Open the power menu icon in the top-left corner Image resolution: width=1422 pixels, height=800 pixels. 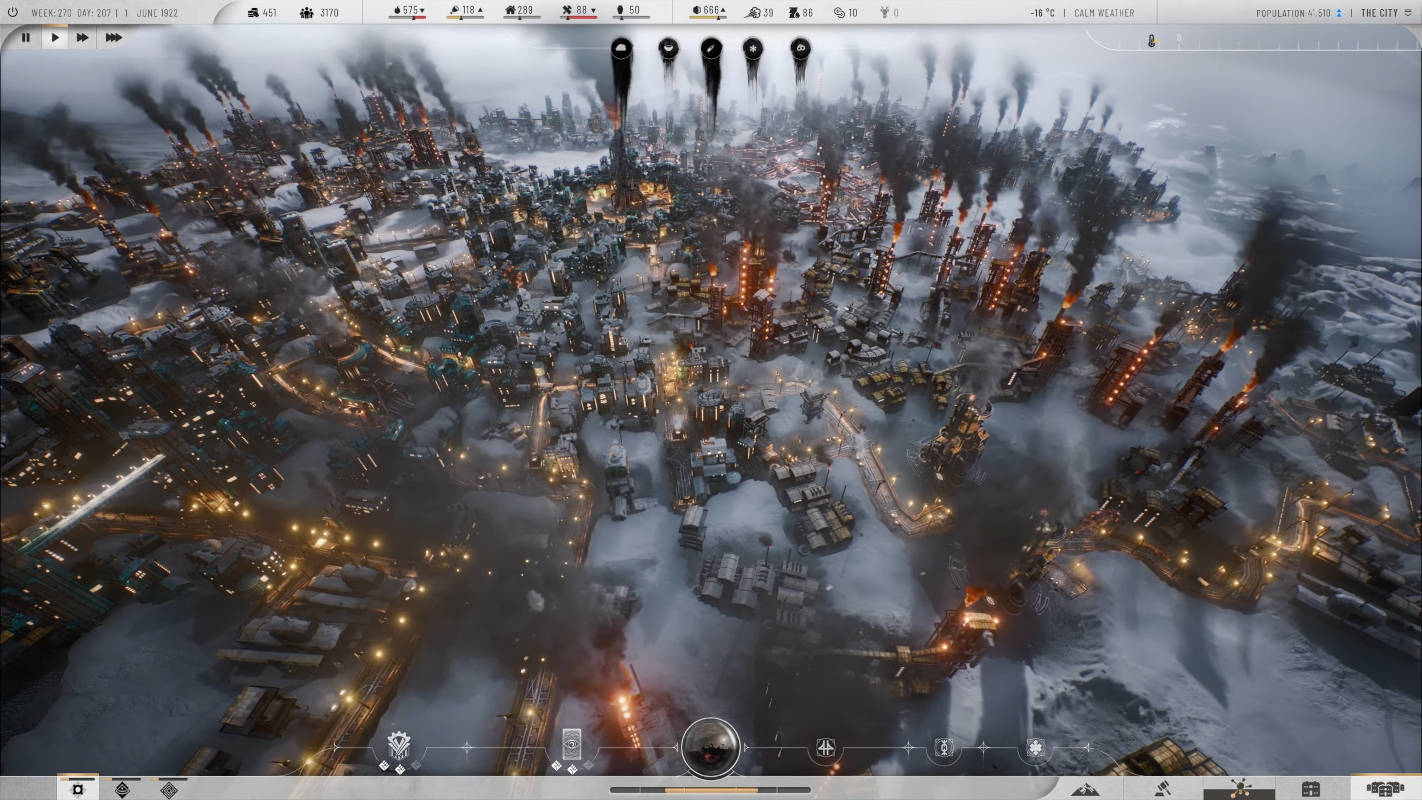coord(13,13)
